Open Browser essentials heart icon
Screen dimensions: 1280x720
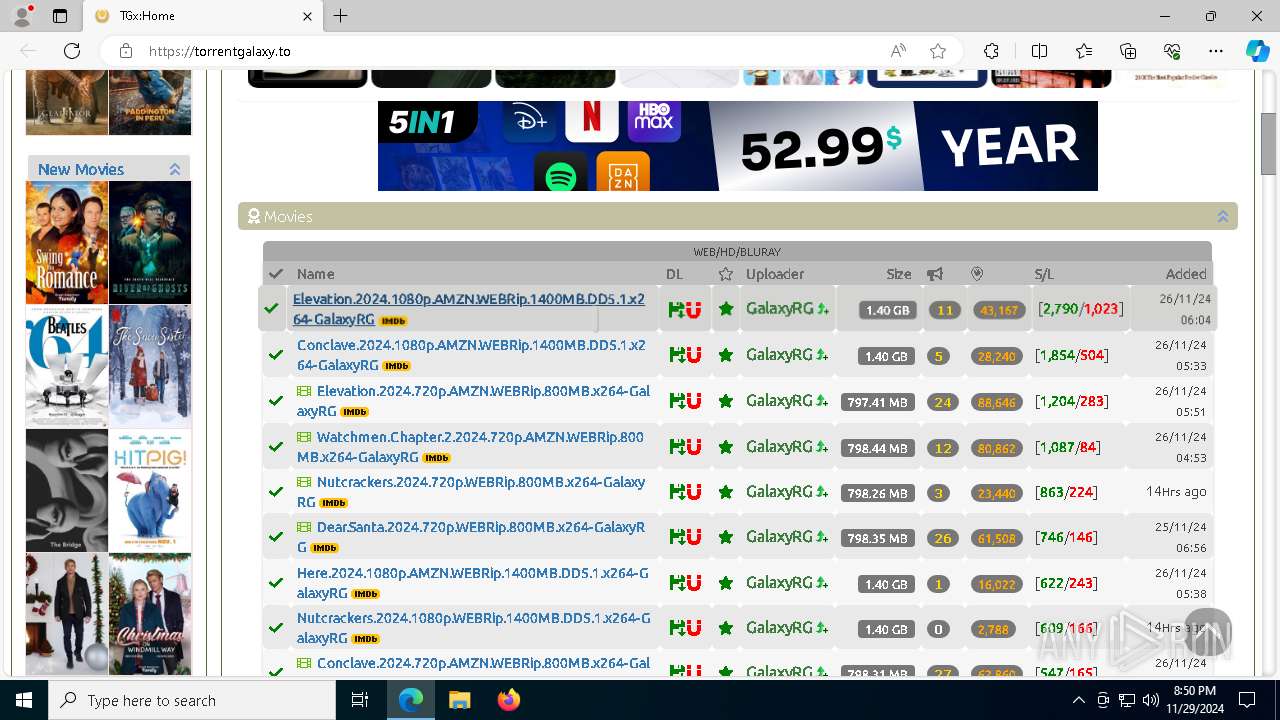point(1172,51)
